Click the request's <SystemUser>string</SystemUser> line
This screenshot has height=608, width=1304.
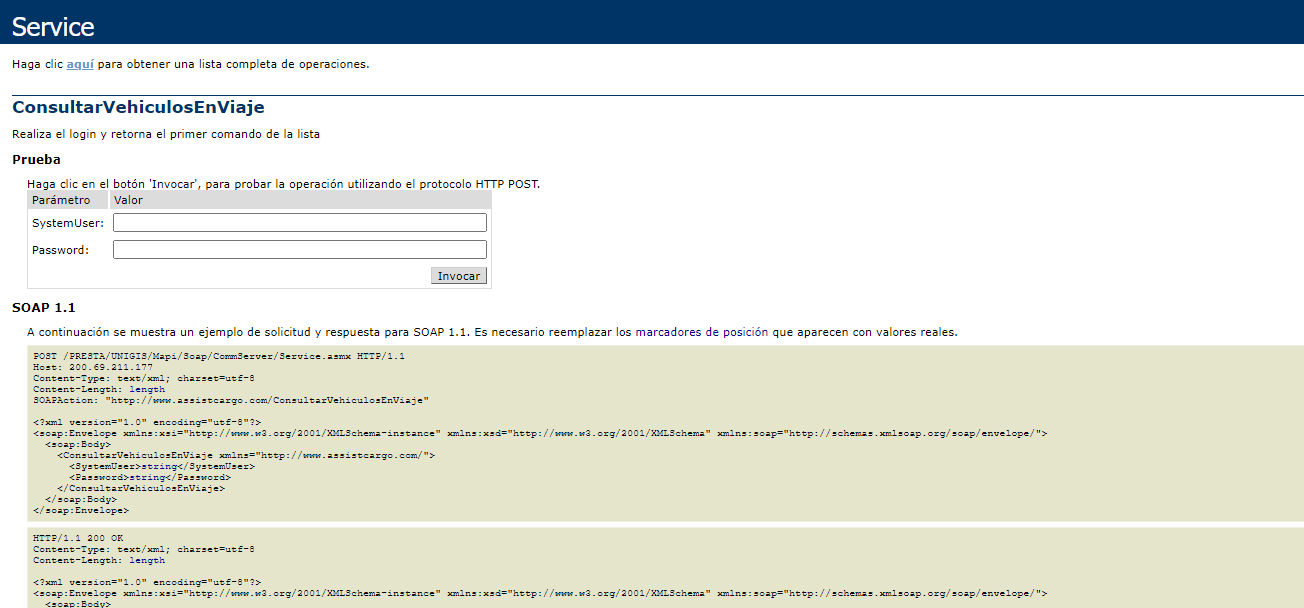[162, 466]
